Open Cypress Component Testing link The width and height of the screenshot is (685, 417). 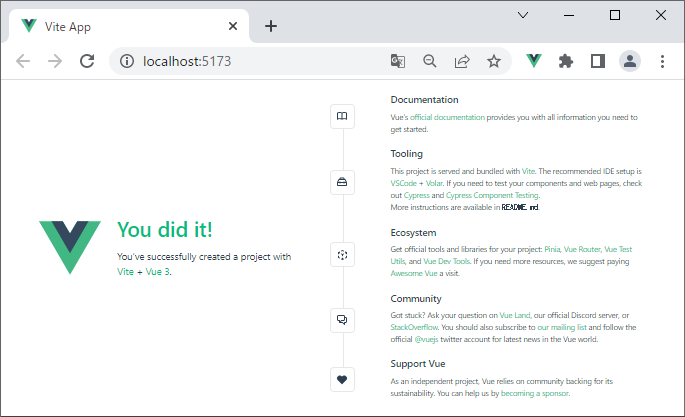click(x=492, y=195)
